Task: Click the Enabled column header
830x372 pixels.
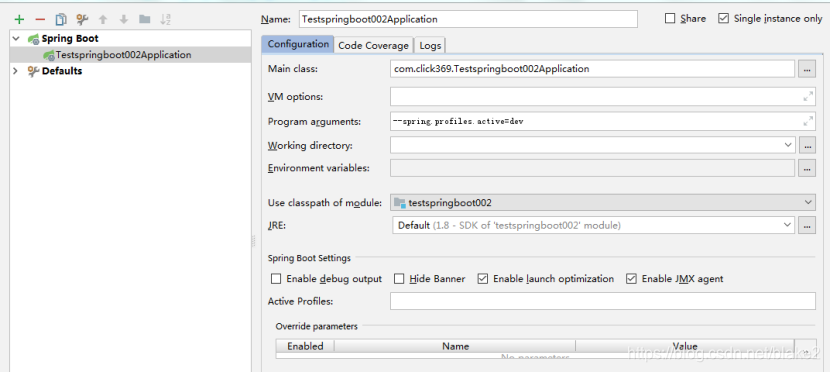Action: point(305,346)
